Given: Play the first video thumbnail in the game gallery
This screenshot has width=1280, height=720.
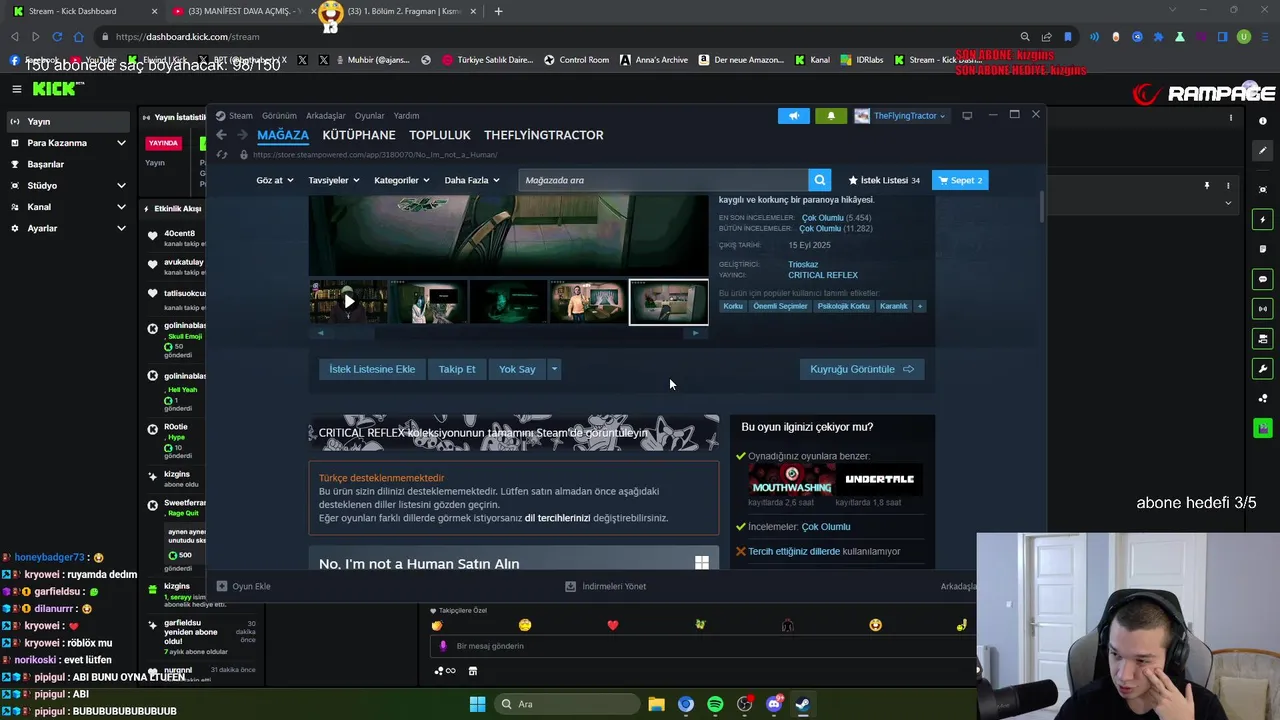Looking at the screenshot, I should 349,302.
